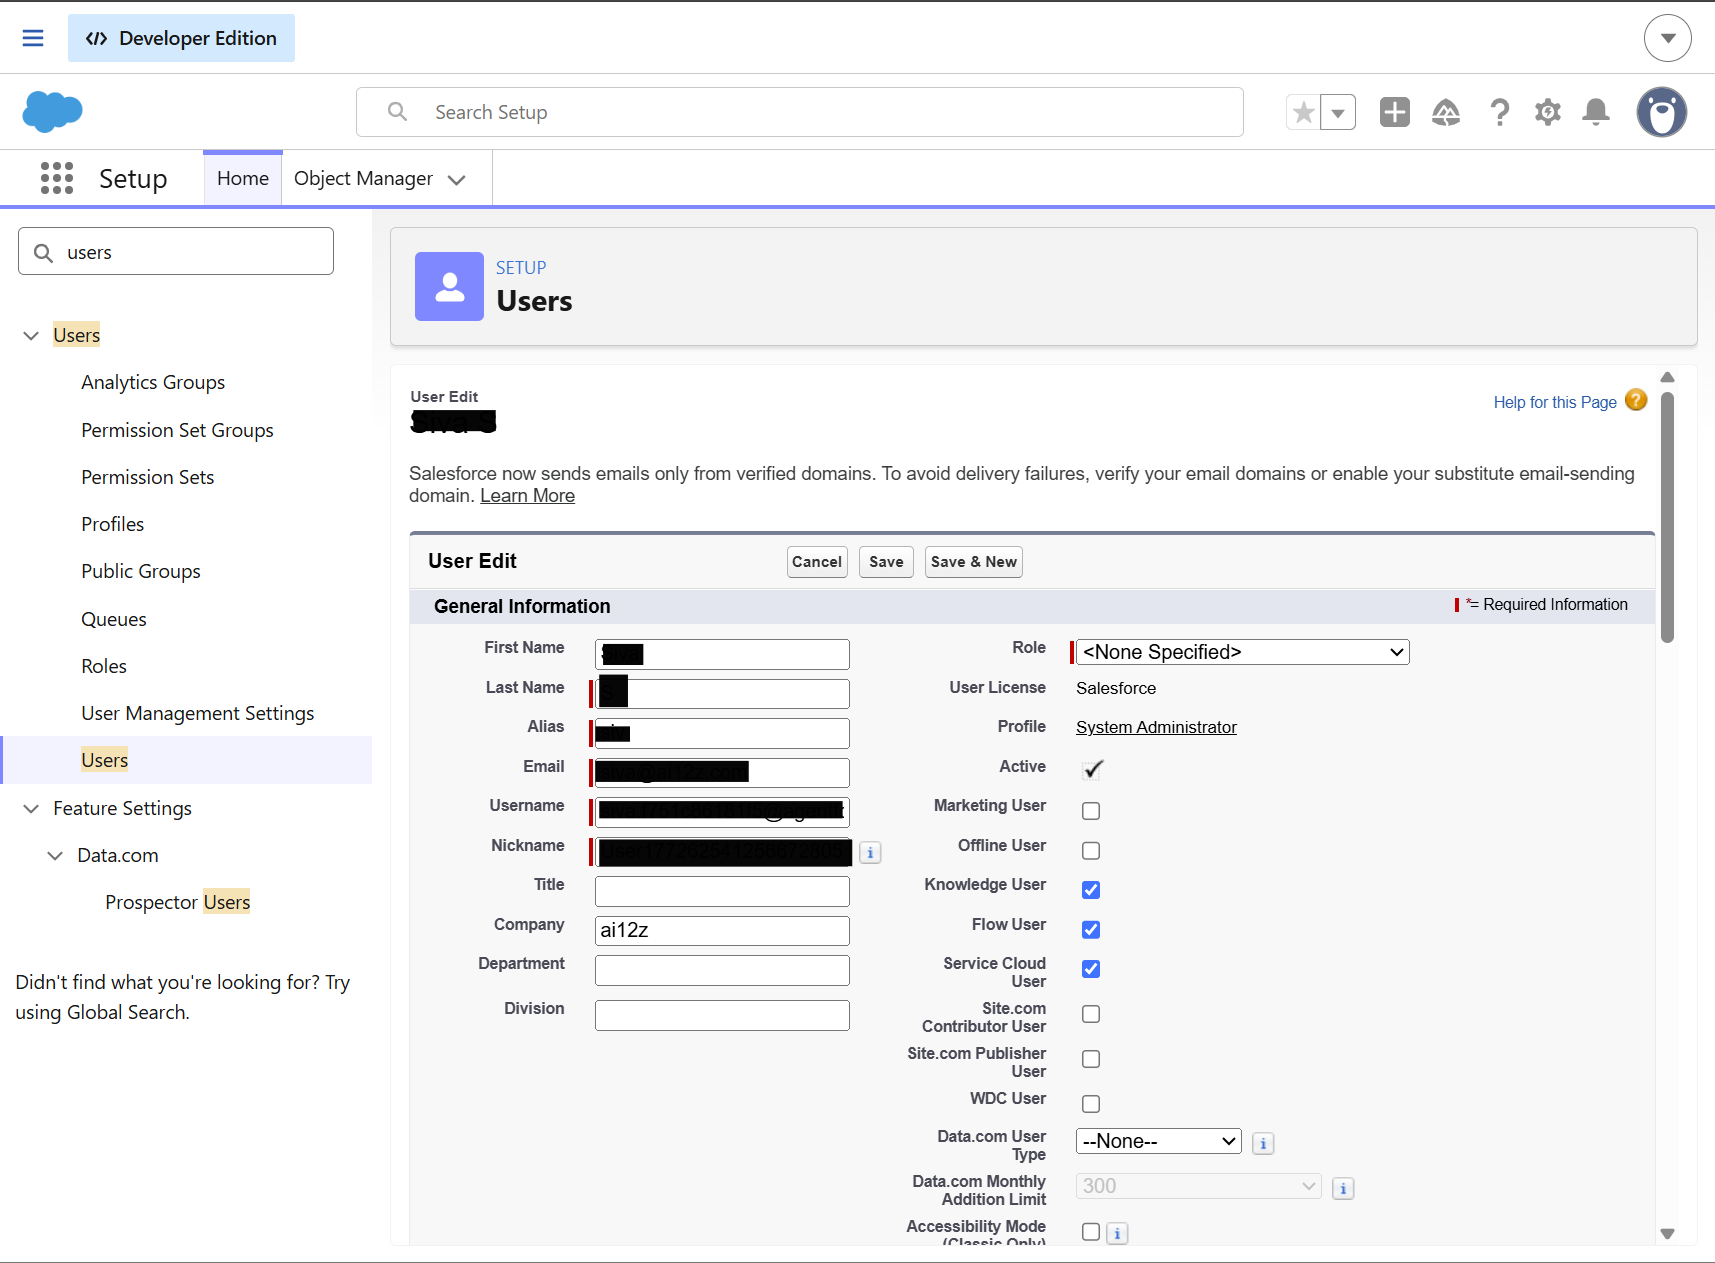Open Permission Sets in sidebar
Image resolution: width=1715 pixels, height=1263 pixels.
(148, 477)
